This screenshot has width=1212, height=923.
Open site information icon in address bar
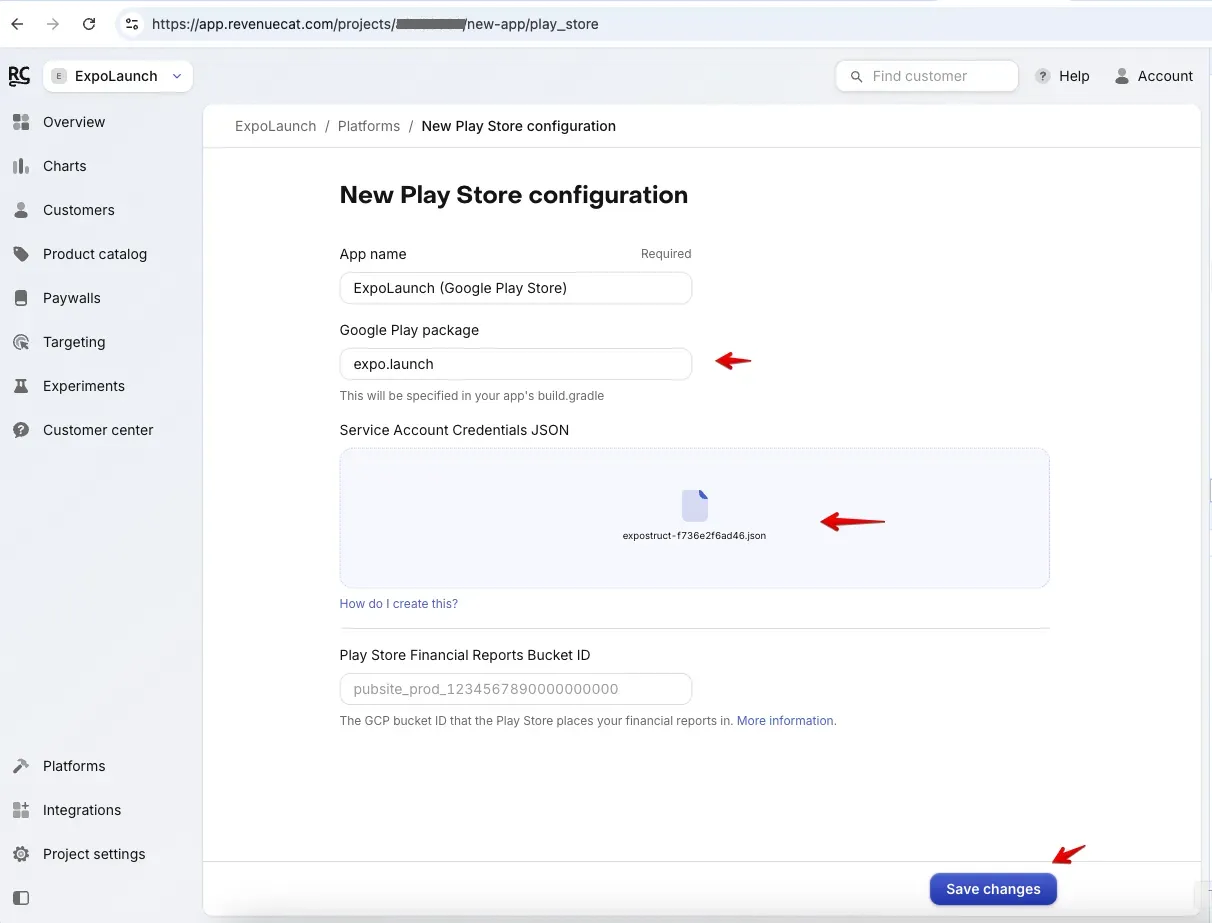point(131,24)
